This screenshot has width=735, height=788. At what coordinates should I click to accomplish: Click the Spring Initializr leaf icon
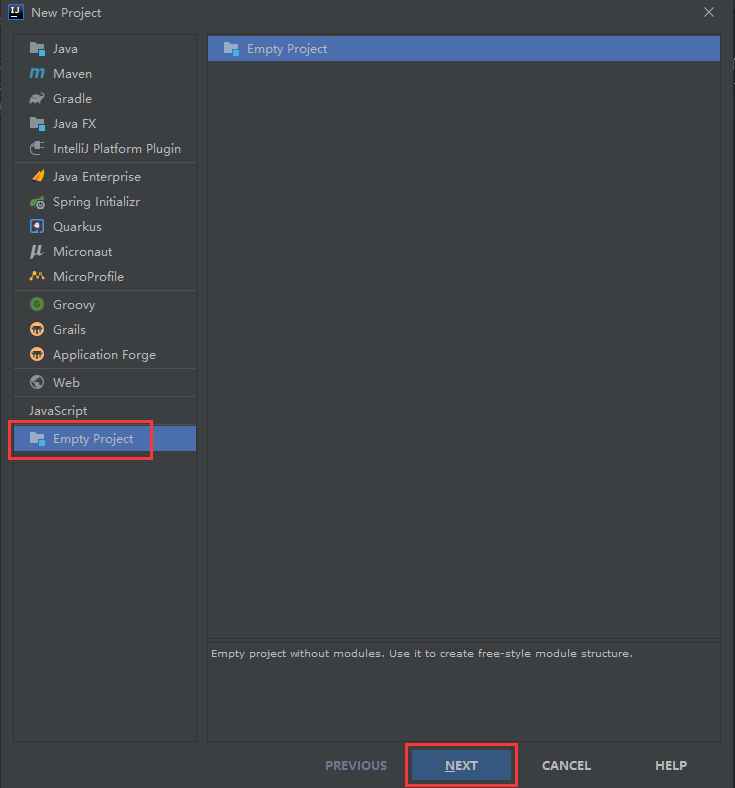coord(37,202)
